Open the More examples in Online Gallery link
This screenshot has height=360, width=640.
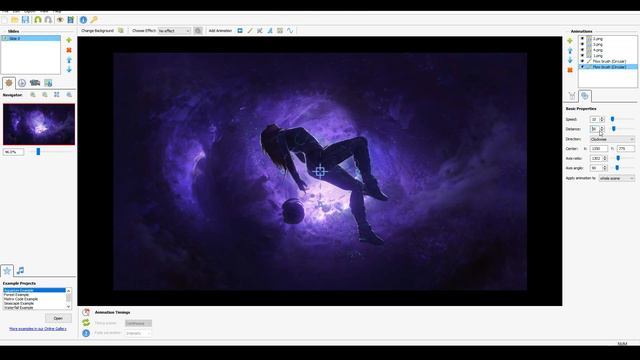38,329
